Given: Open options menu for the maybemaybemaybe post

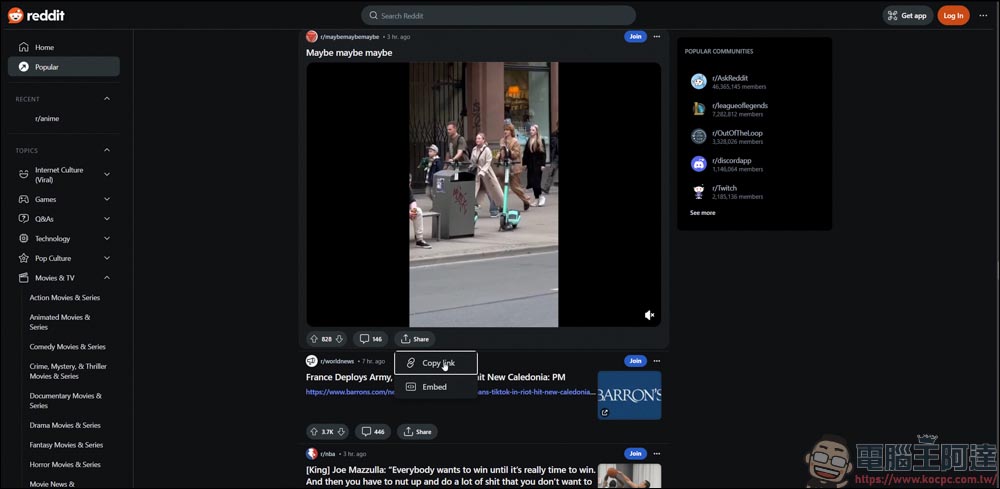Looking at the screenshot, I should [657, 37].
